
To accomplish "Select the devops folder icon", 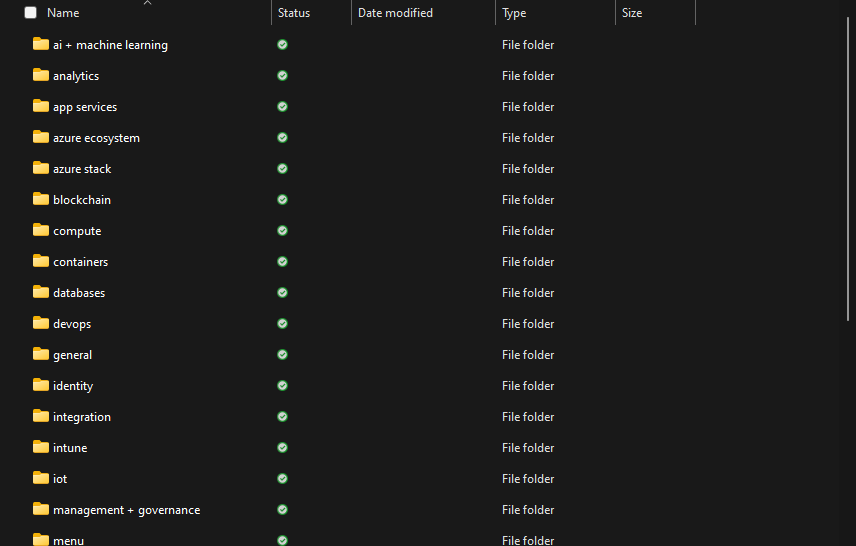I will tap(40, 323).
